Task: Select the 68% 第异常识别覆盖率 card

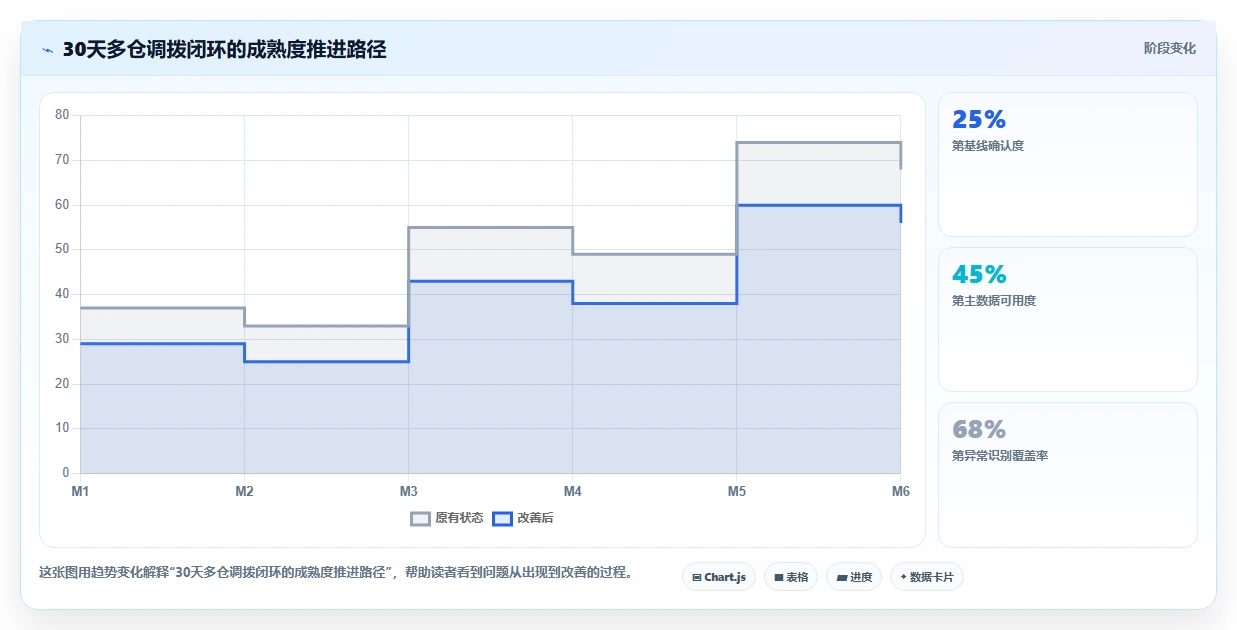Action: (1067, 475)
